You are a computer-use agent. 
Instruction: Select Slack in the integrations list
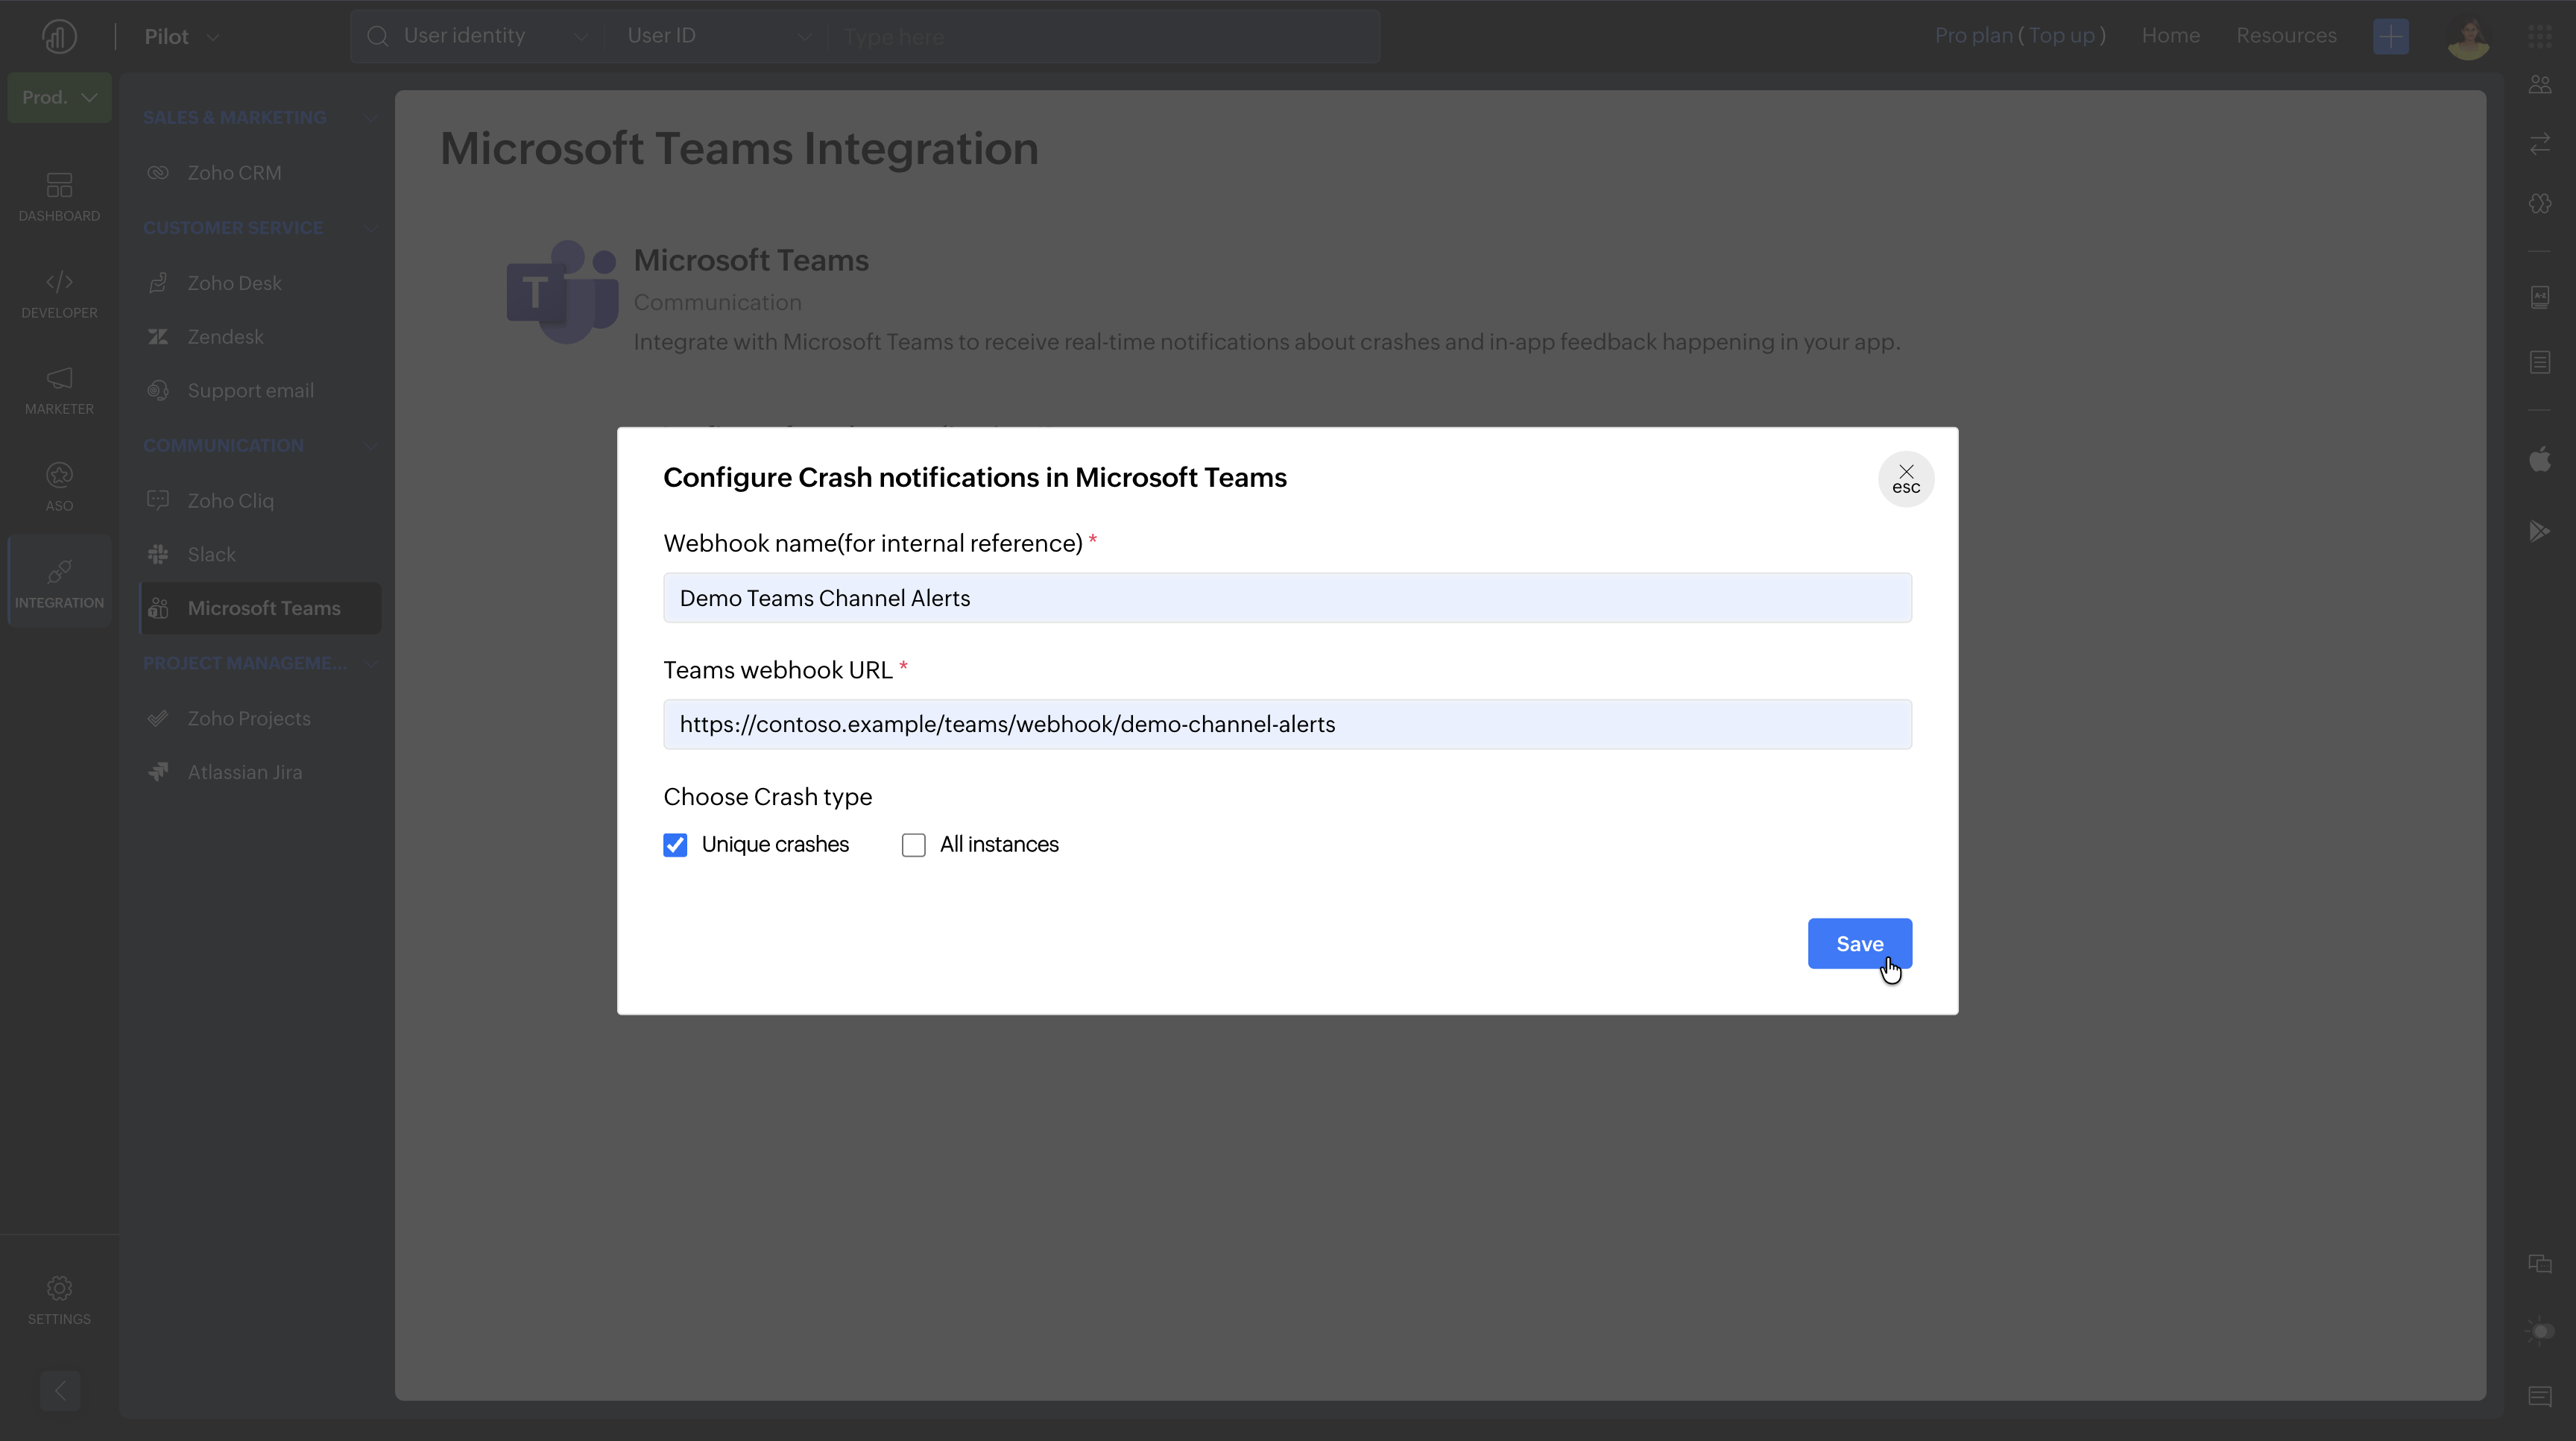pyautogui.click(x=211, y=554)
